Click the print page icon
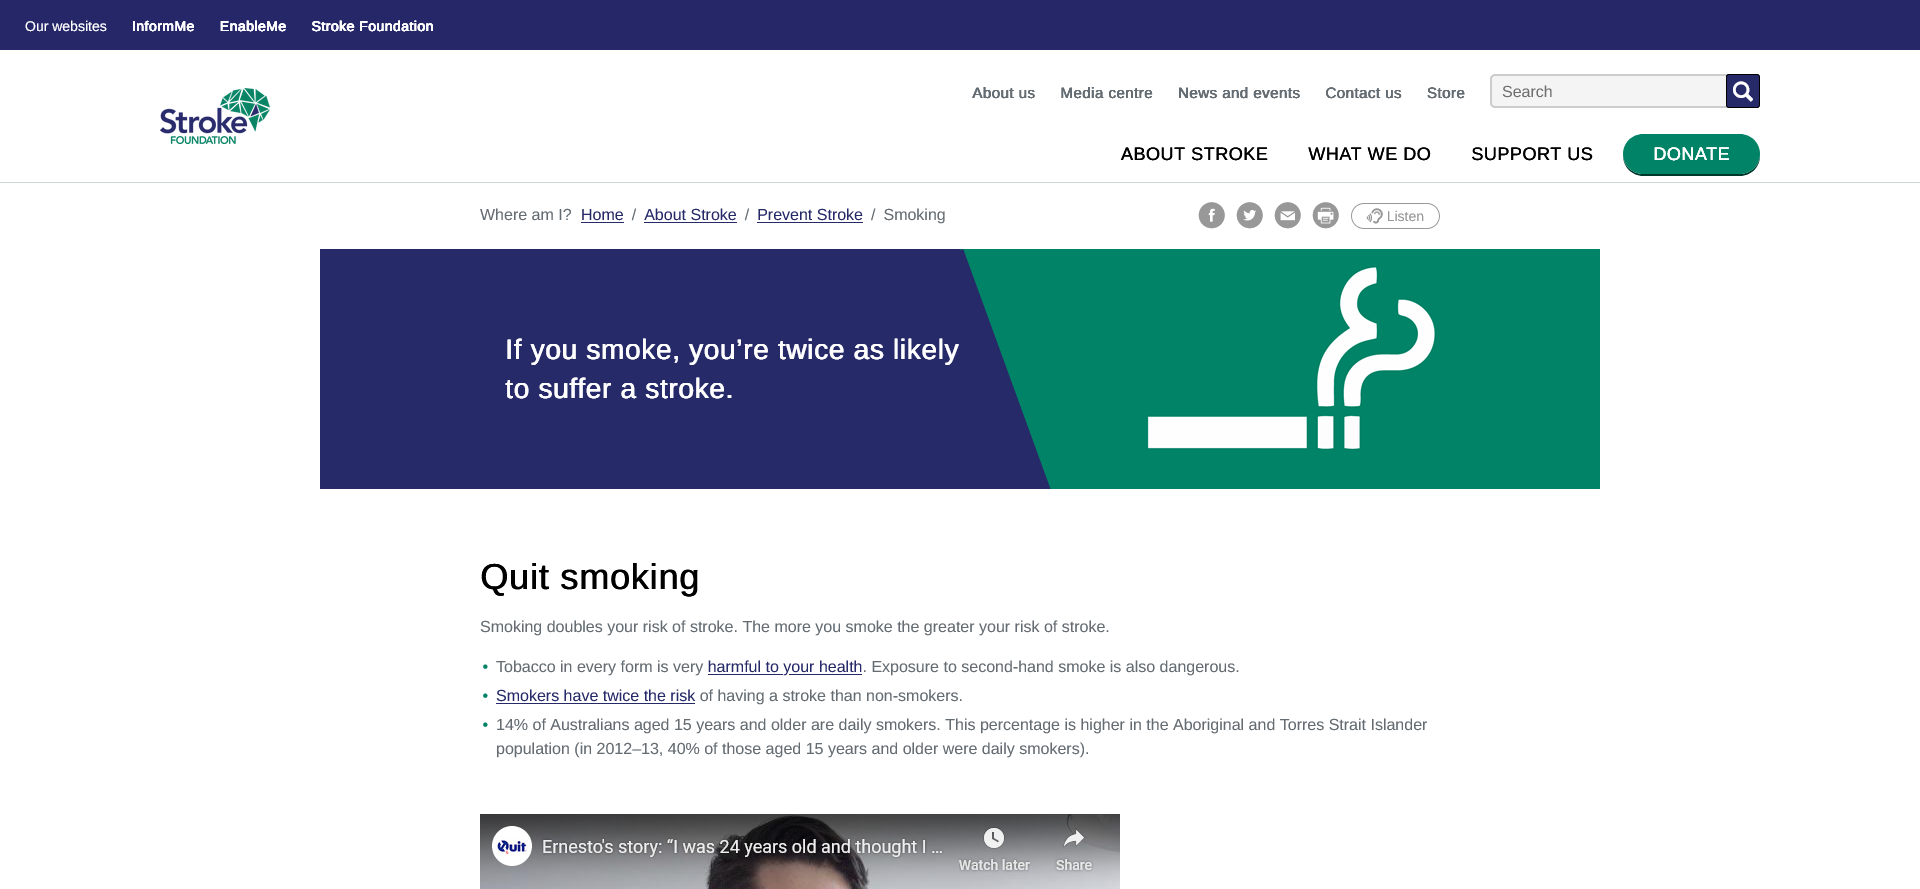 (1325, 215)
